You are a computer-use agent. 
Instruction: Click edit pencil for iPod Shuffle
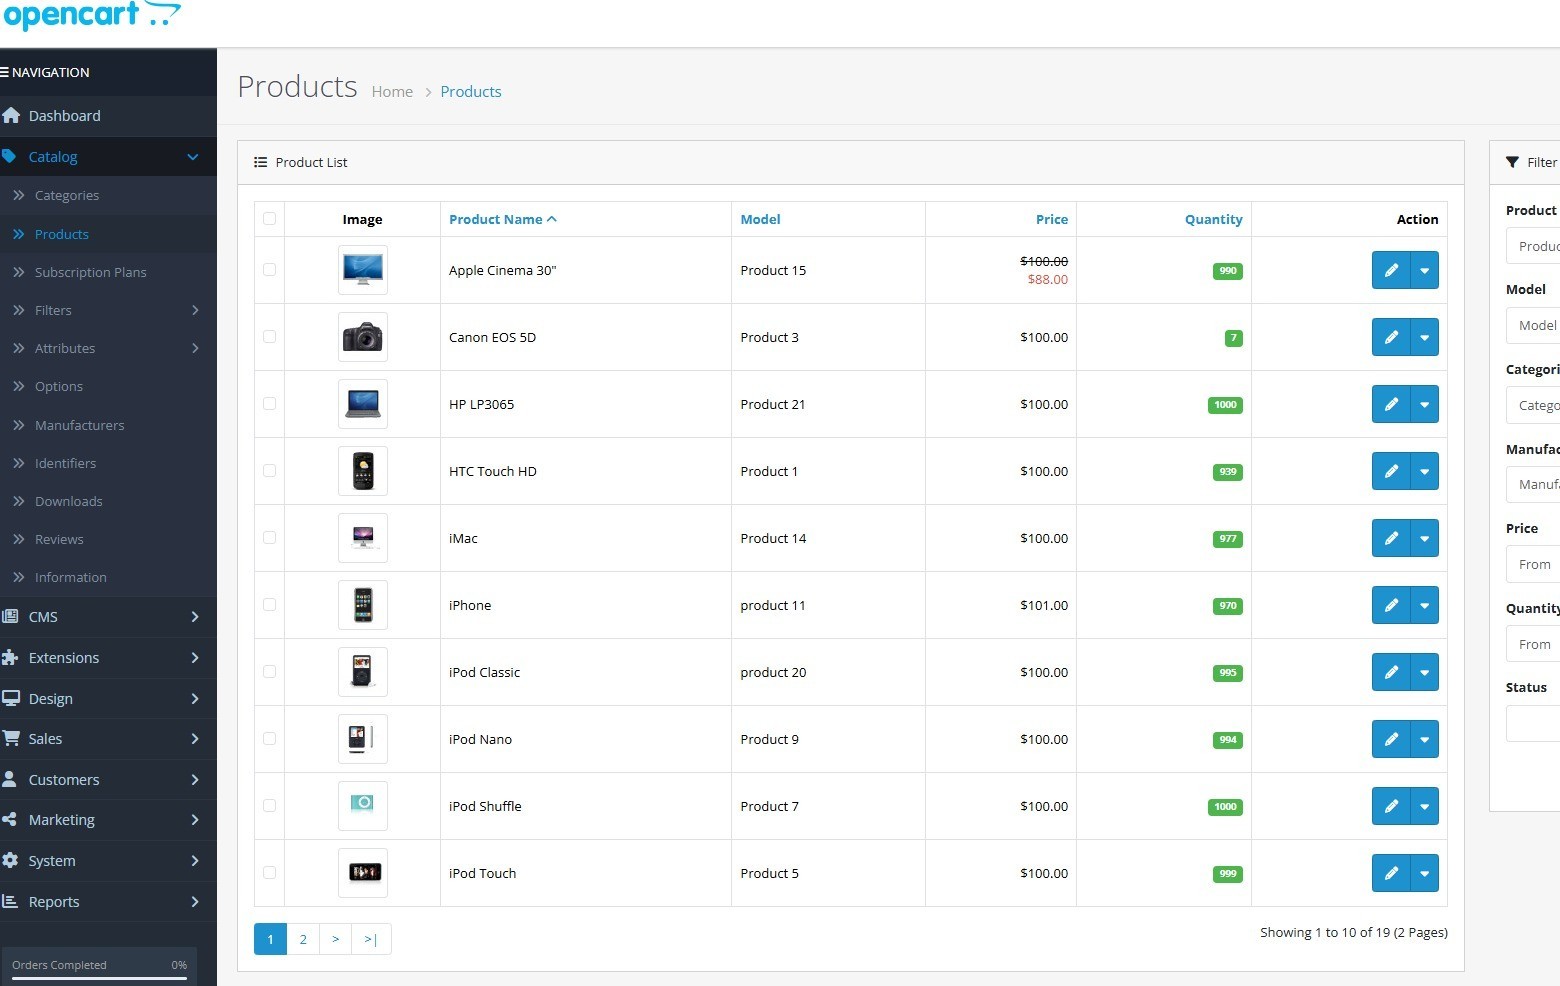pos(1390,806)
